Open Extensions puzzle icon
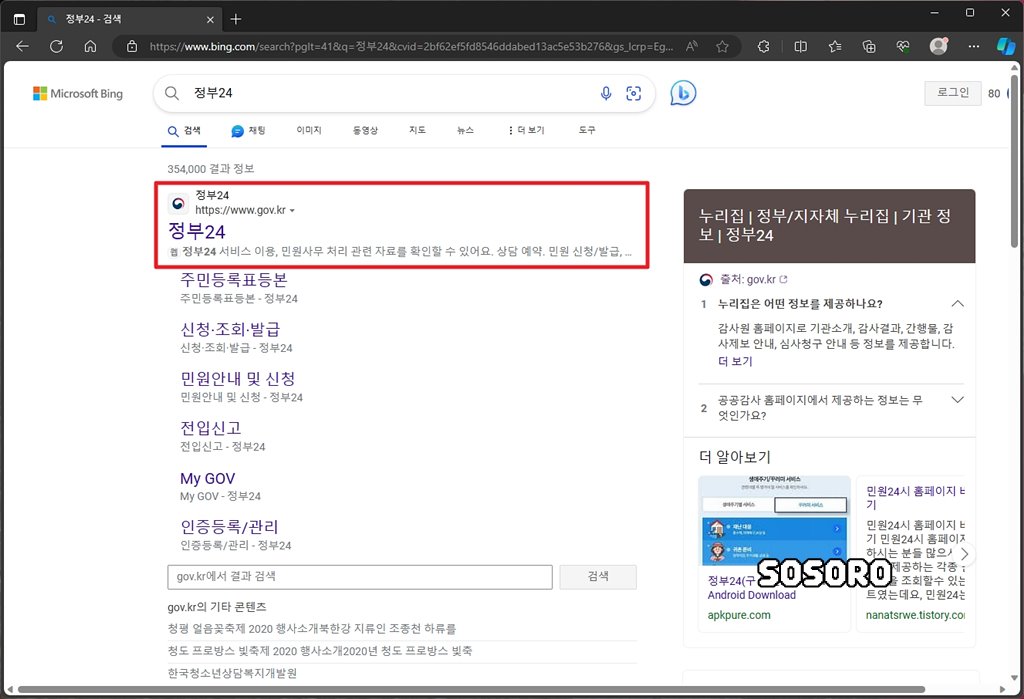Image resolution: width=1024 pixels, height=699 pixels. pyautogui.click(x=763, y=46)
